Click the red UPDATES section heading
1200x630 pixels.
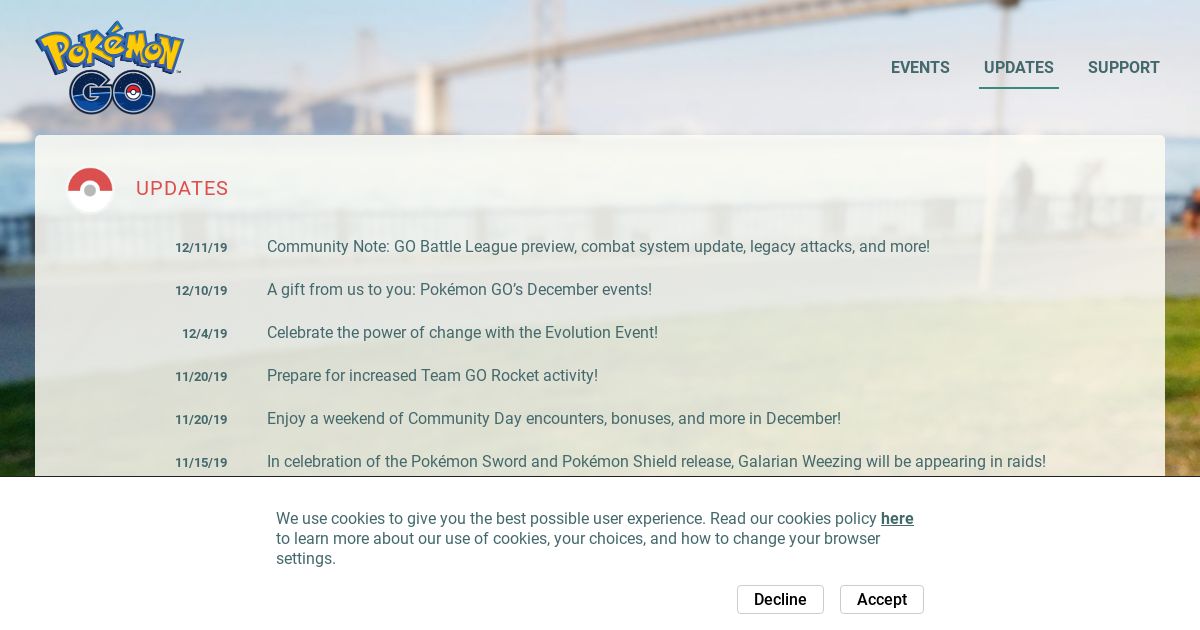[x=182, y=188]
